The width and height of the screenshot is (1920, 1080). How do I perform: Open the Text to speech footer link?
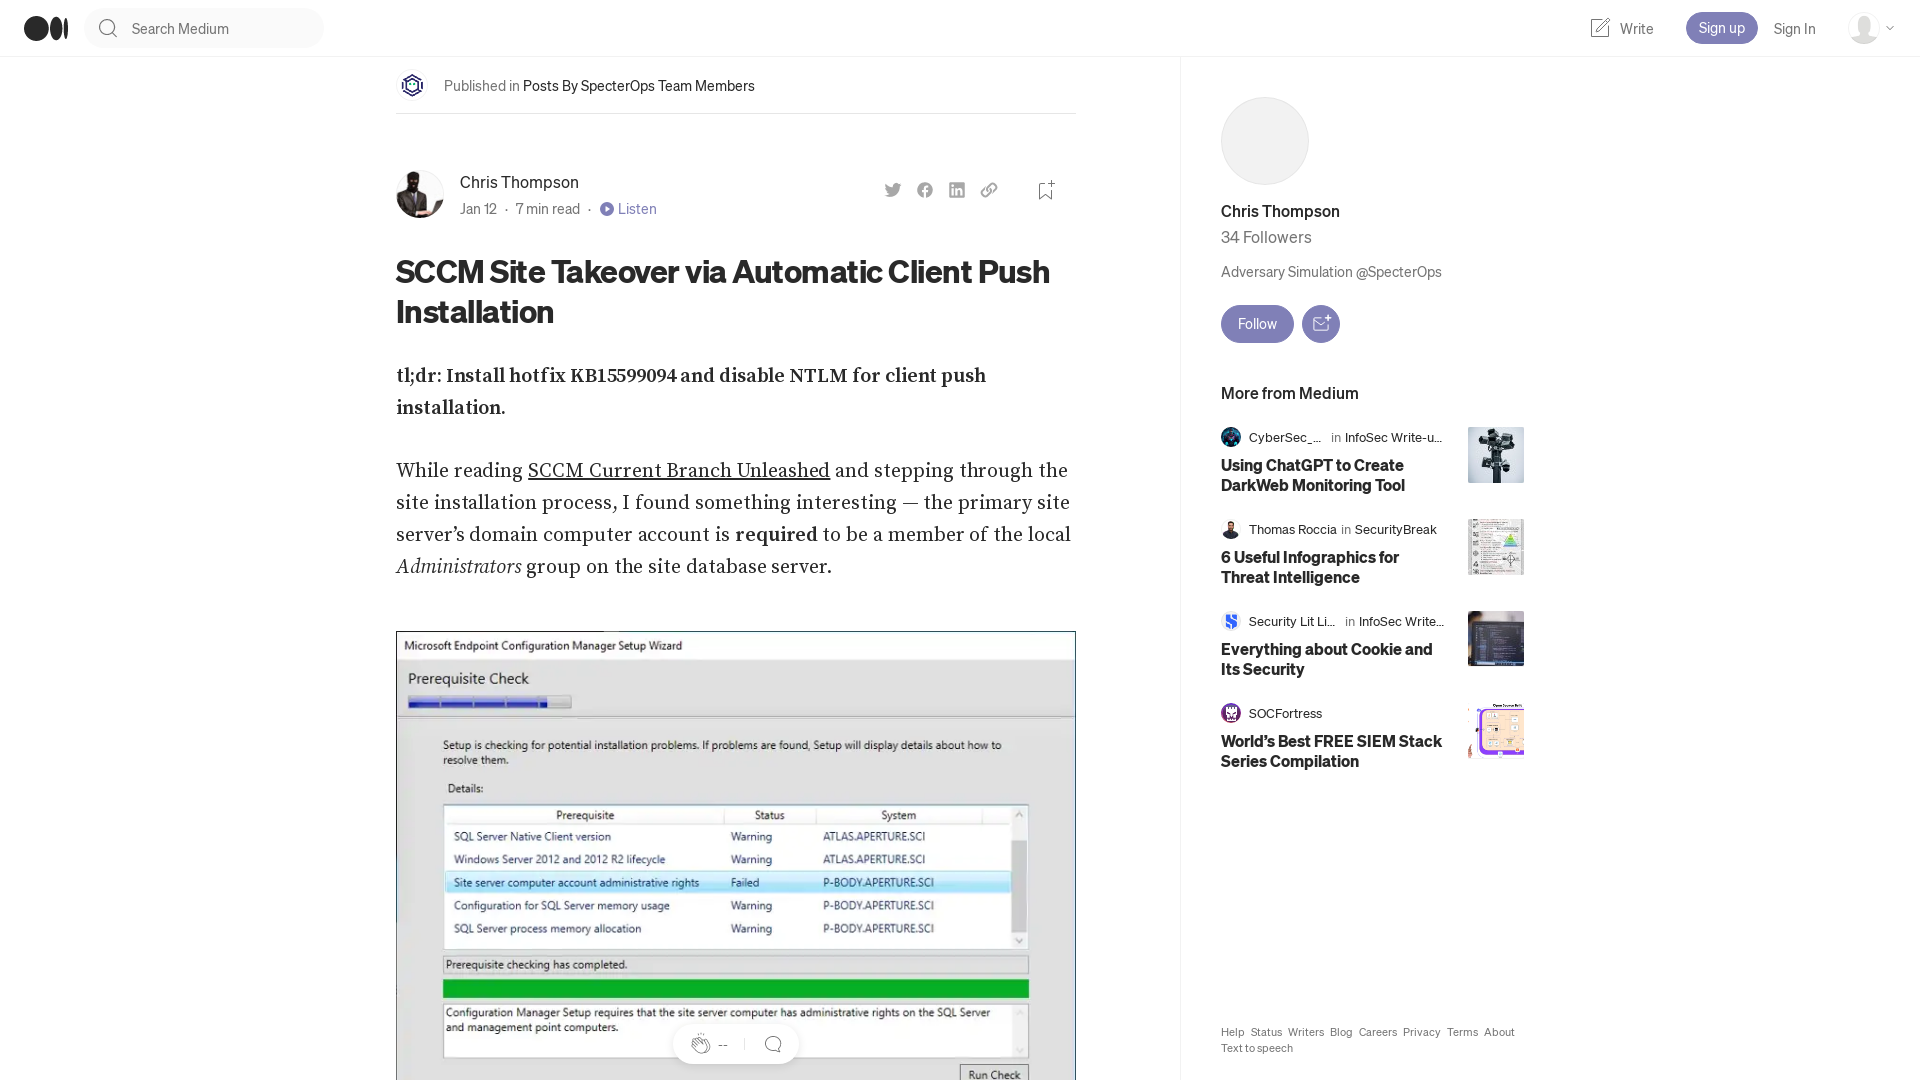coord(1257,1048)
